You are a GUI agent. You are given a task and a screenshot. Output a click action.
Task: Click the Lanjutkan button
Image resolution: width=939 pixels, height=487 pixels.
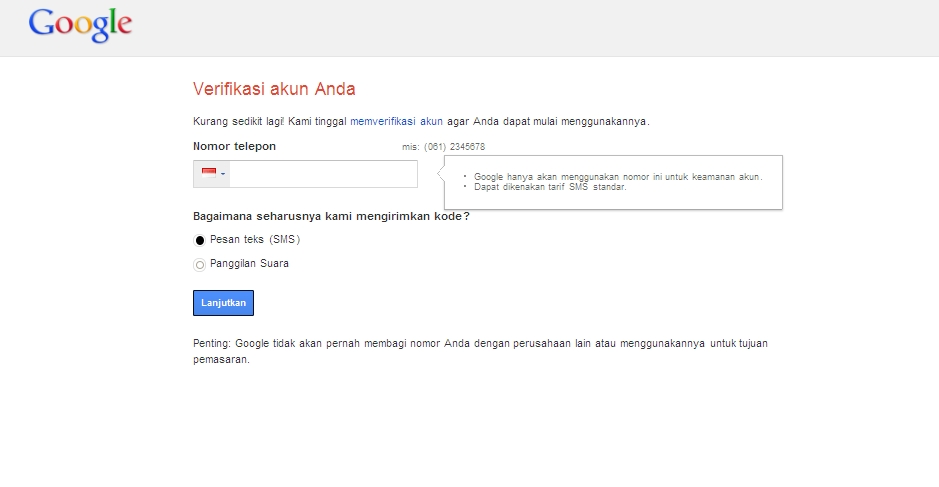click(223, 303)
